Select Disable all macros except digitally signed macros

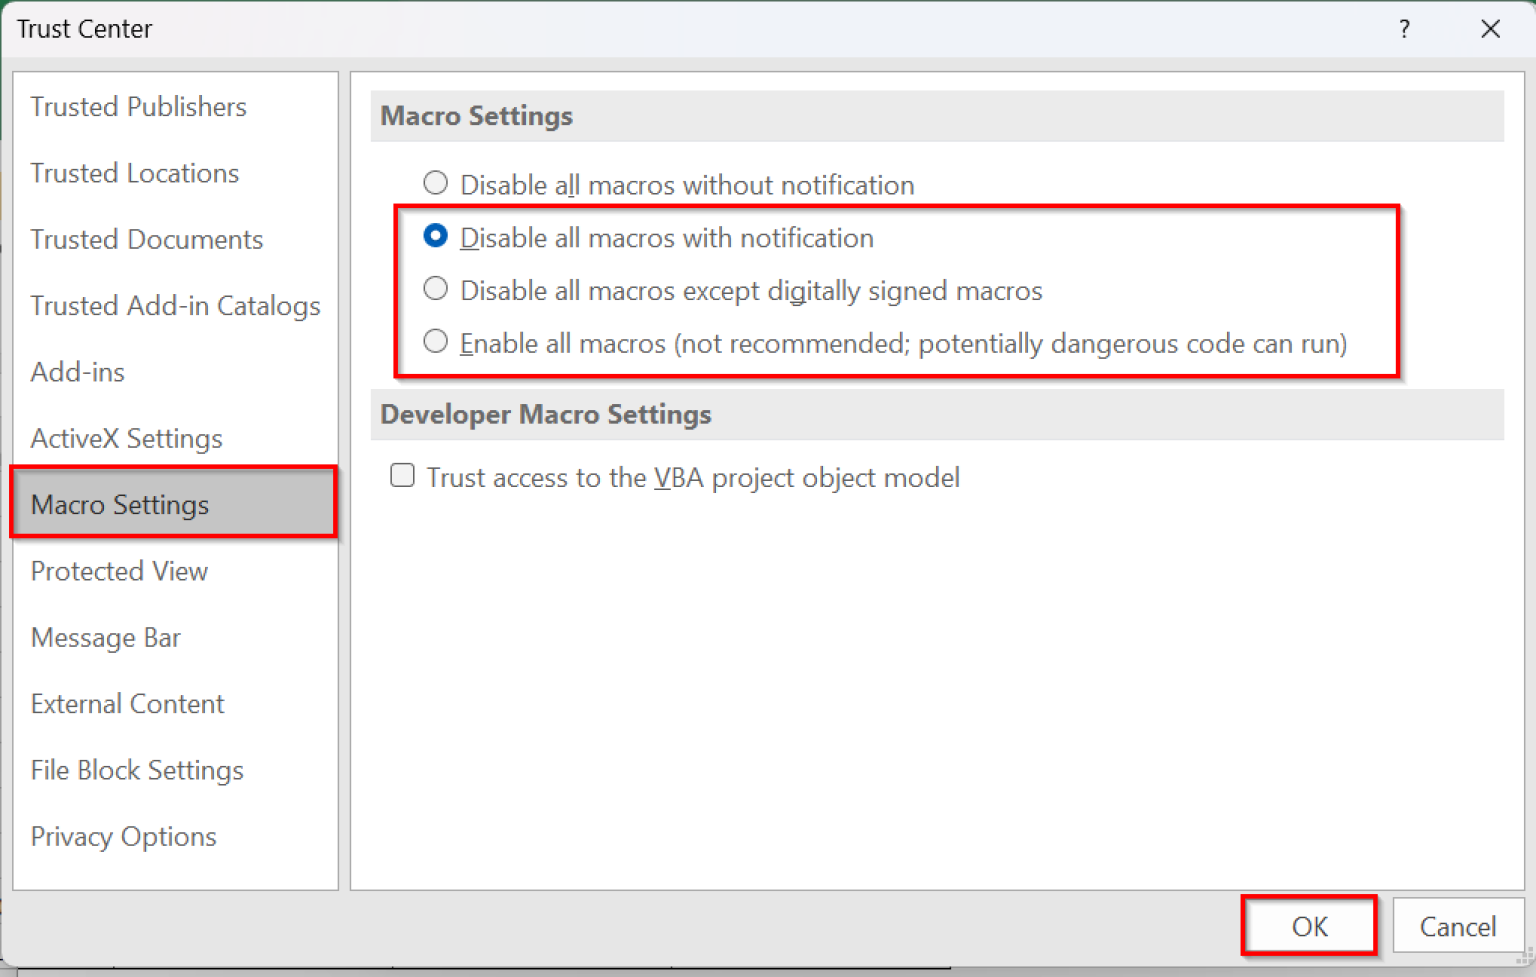point(435,288)
